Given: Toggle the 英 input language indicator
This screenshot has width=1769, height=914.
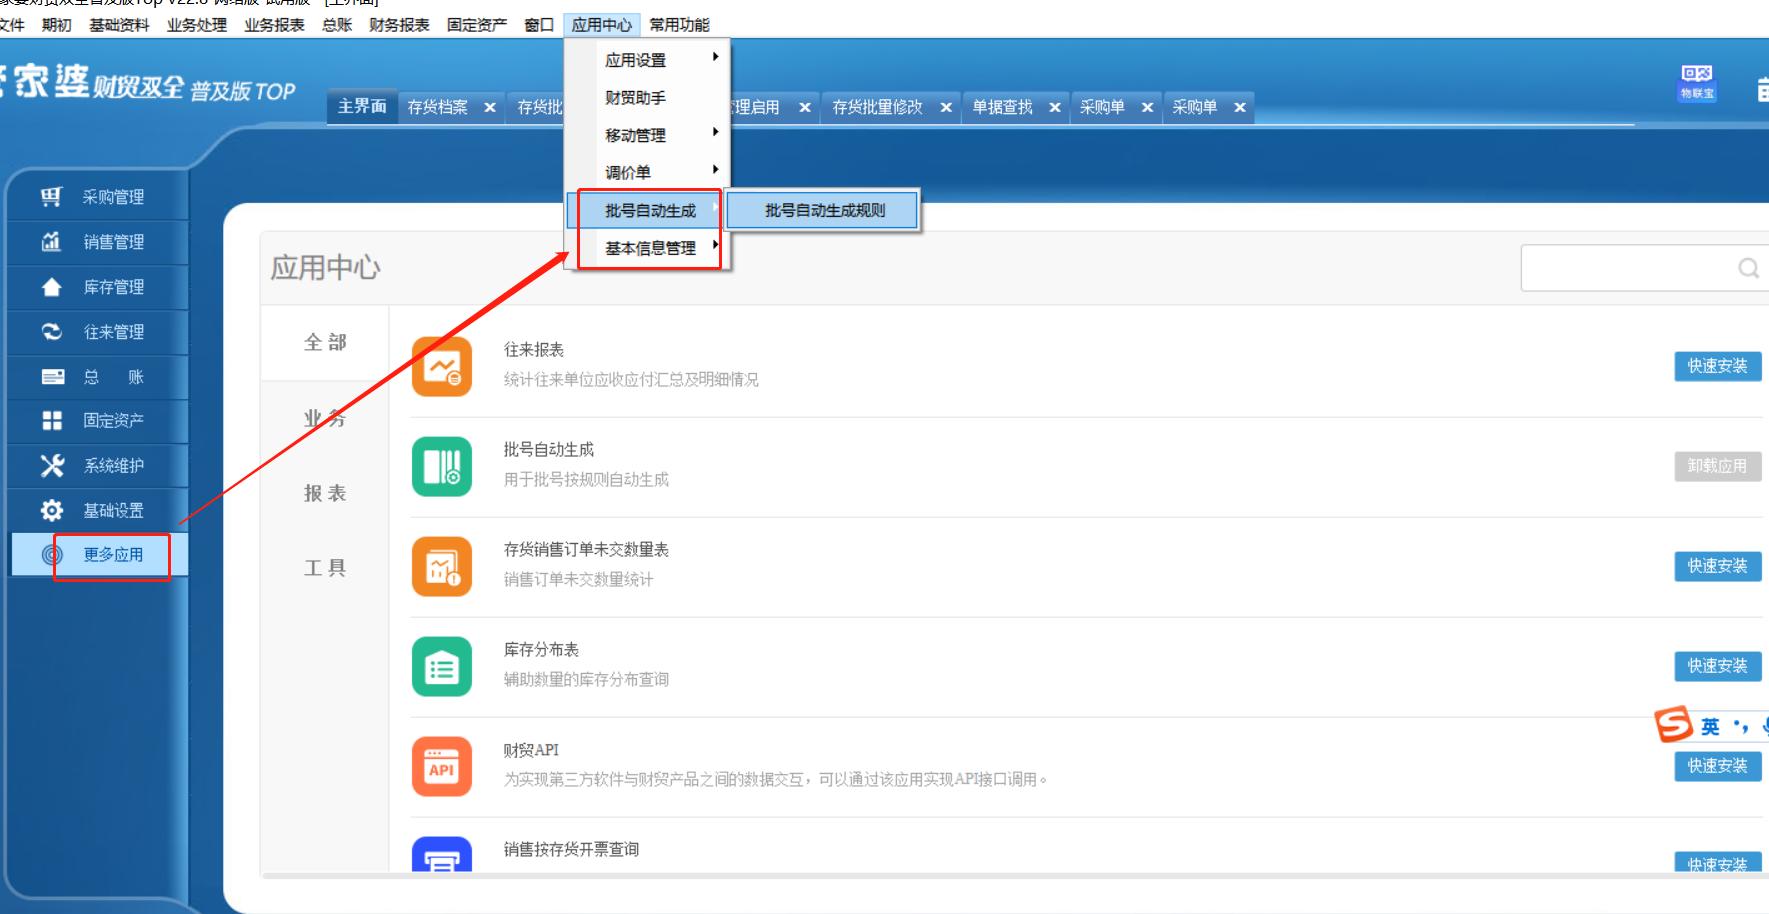Looking at the screenshot, I should (1710, 727).
